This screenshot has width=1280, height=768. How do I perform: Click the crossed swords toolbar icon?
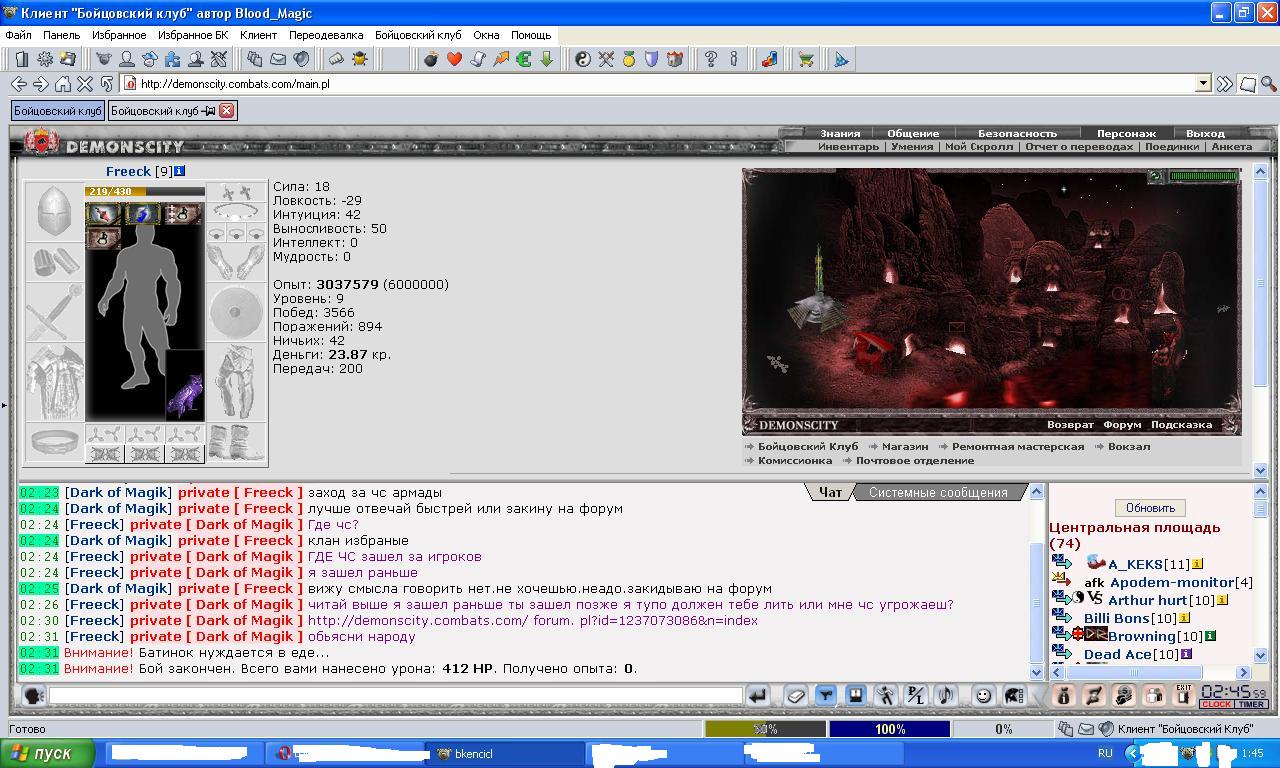[x=606, y=60]
